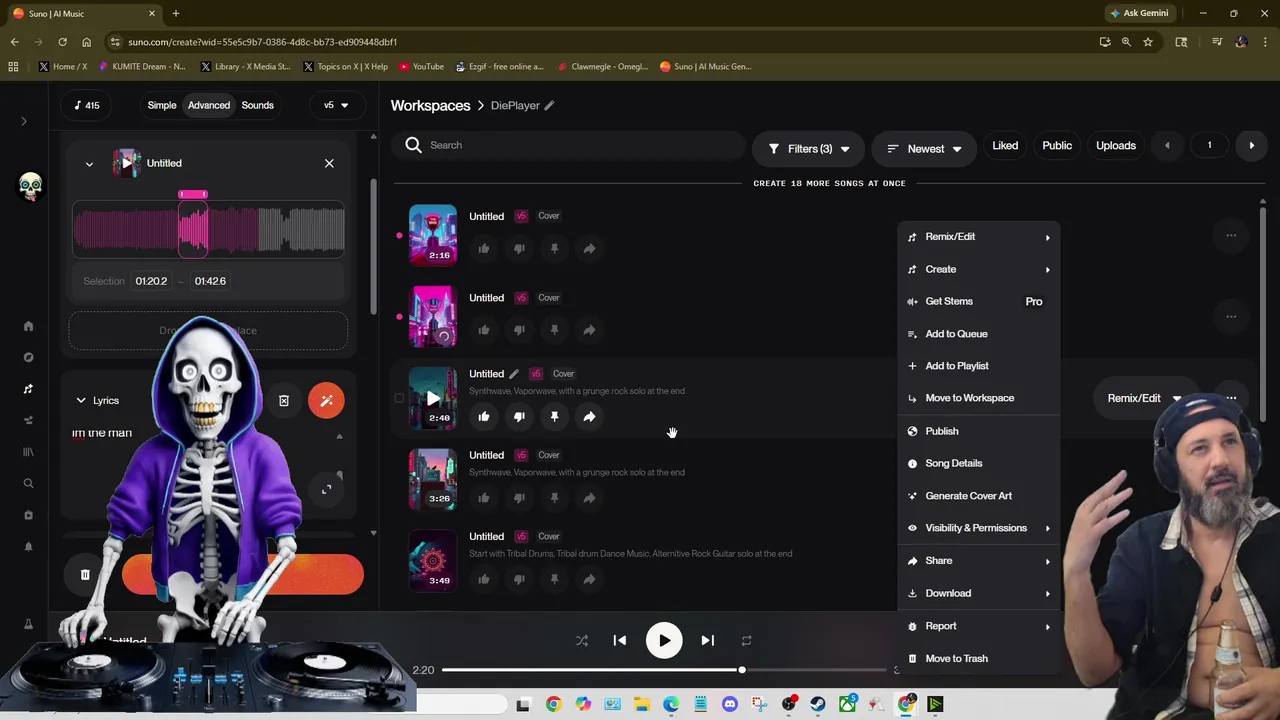Collapse the Untitled audio section chevron
Screen dimensions: 1280x720
pyautogui.click(x=89, y=164)
